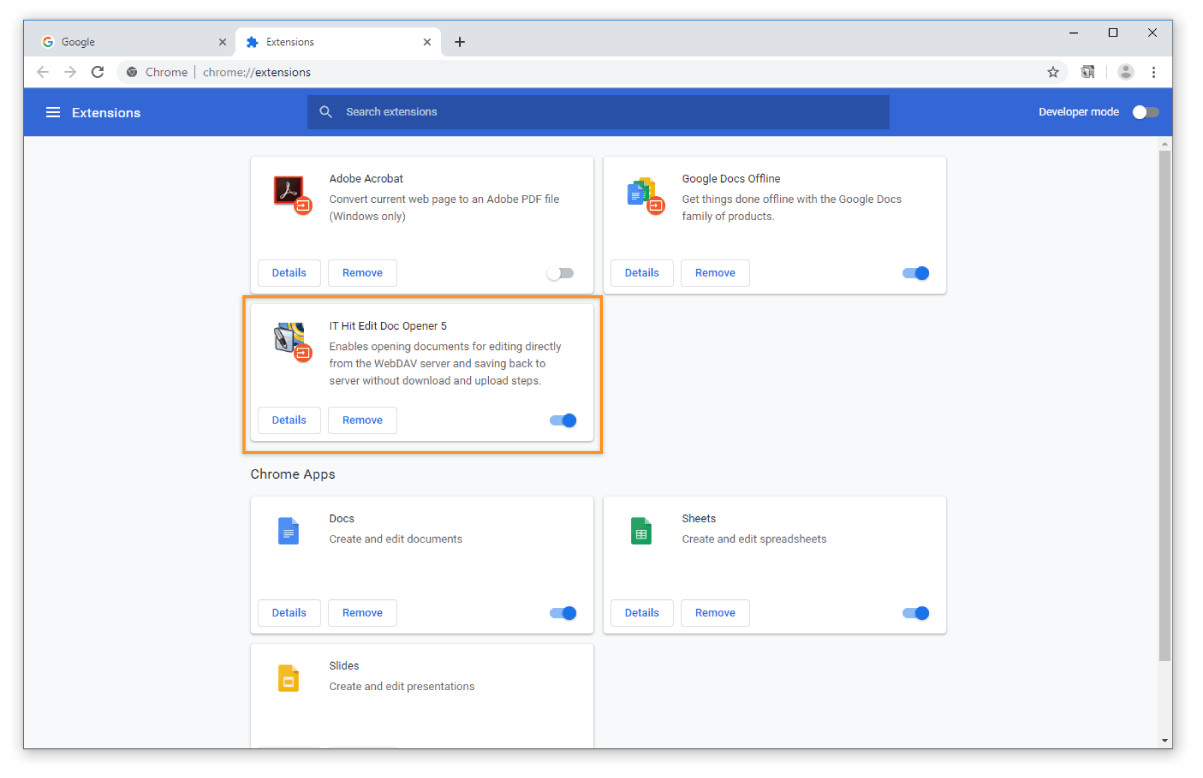1203x778 pixels.
Task: Click the Search extensions field
Action: [598, 112]
